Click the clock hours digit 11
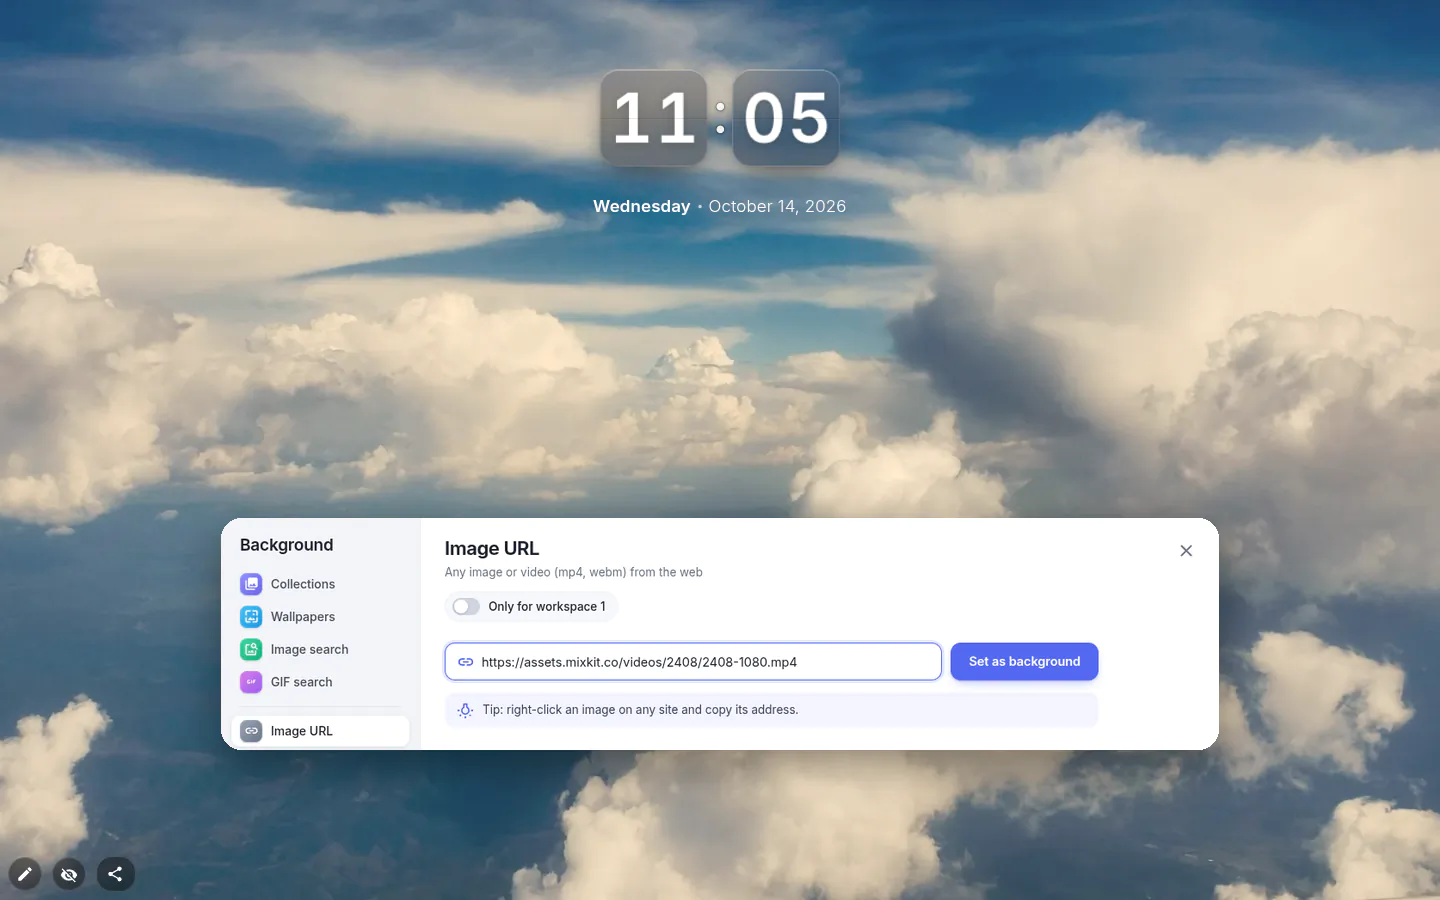 click(653, 118)
